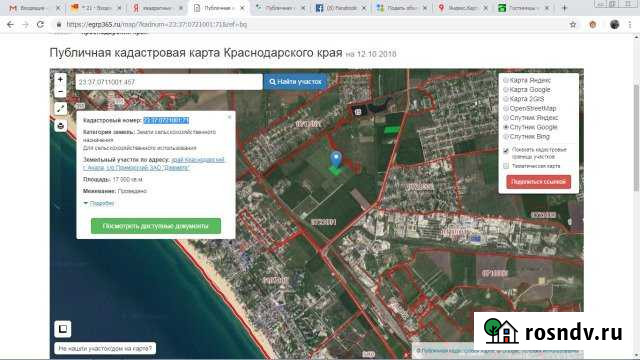This screenshot has width=640, height=360.
Task: Switch to the second browser tab
Action: click(x=96, y=8)
